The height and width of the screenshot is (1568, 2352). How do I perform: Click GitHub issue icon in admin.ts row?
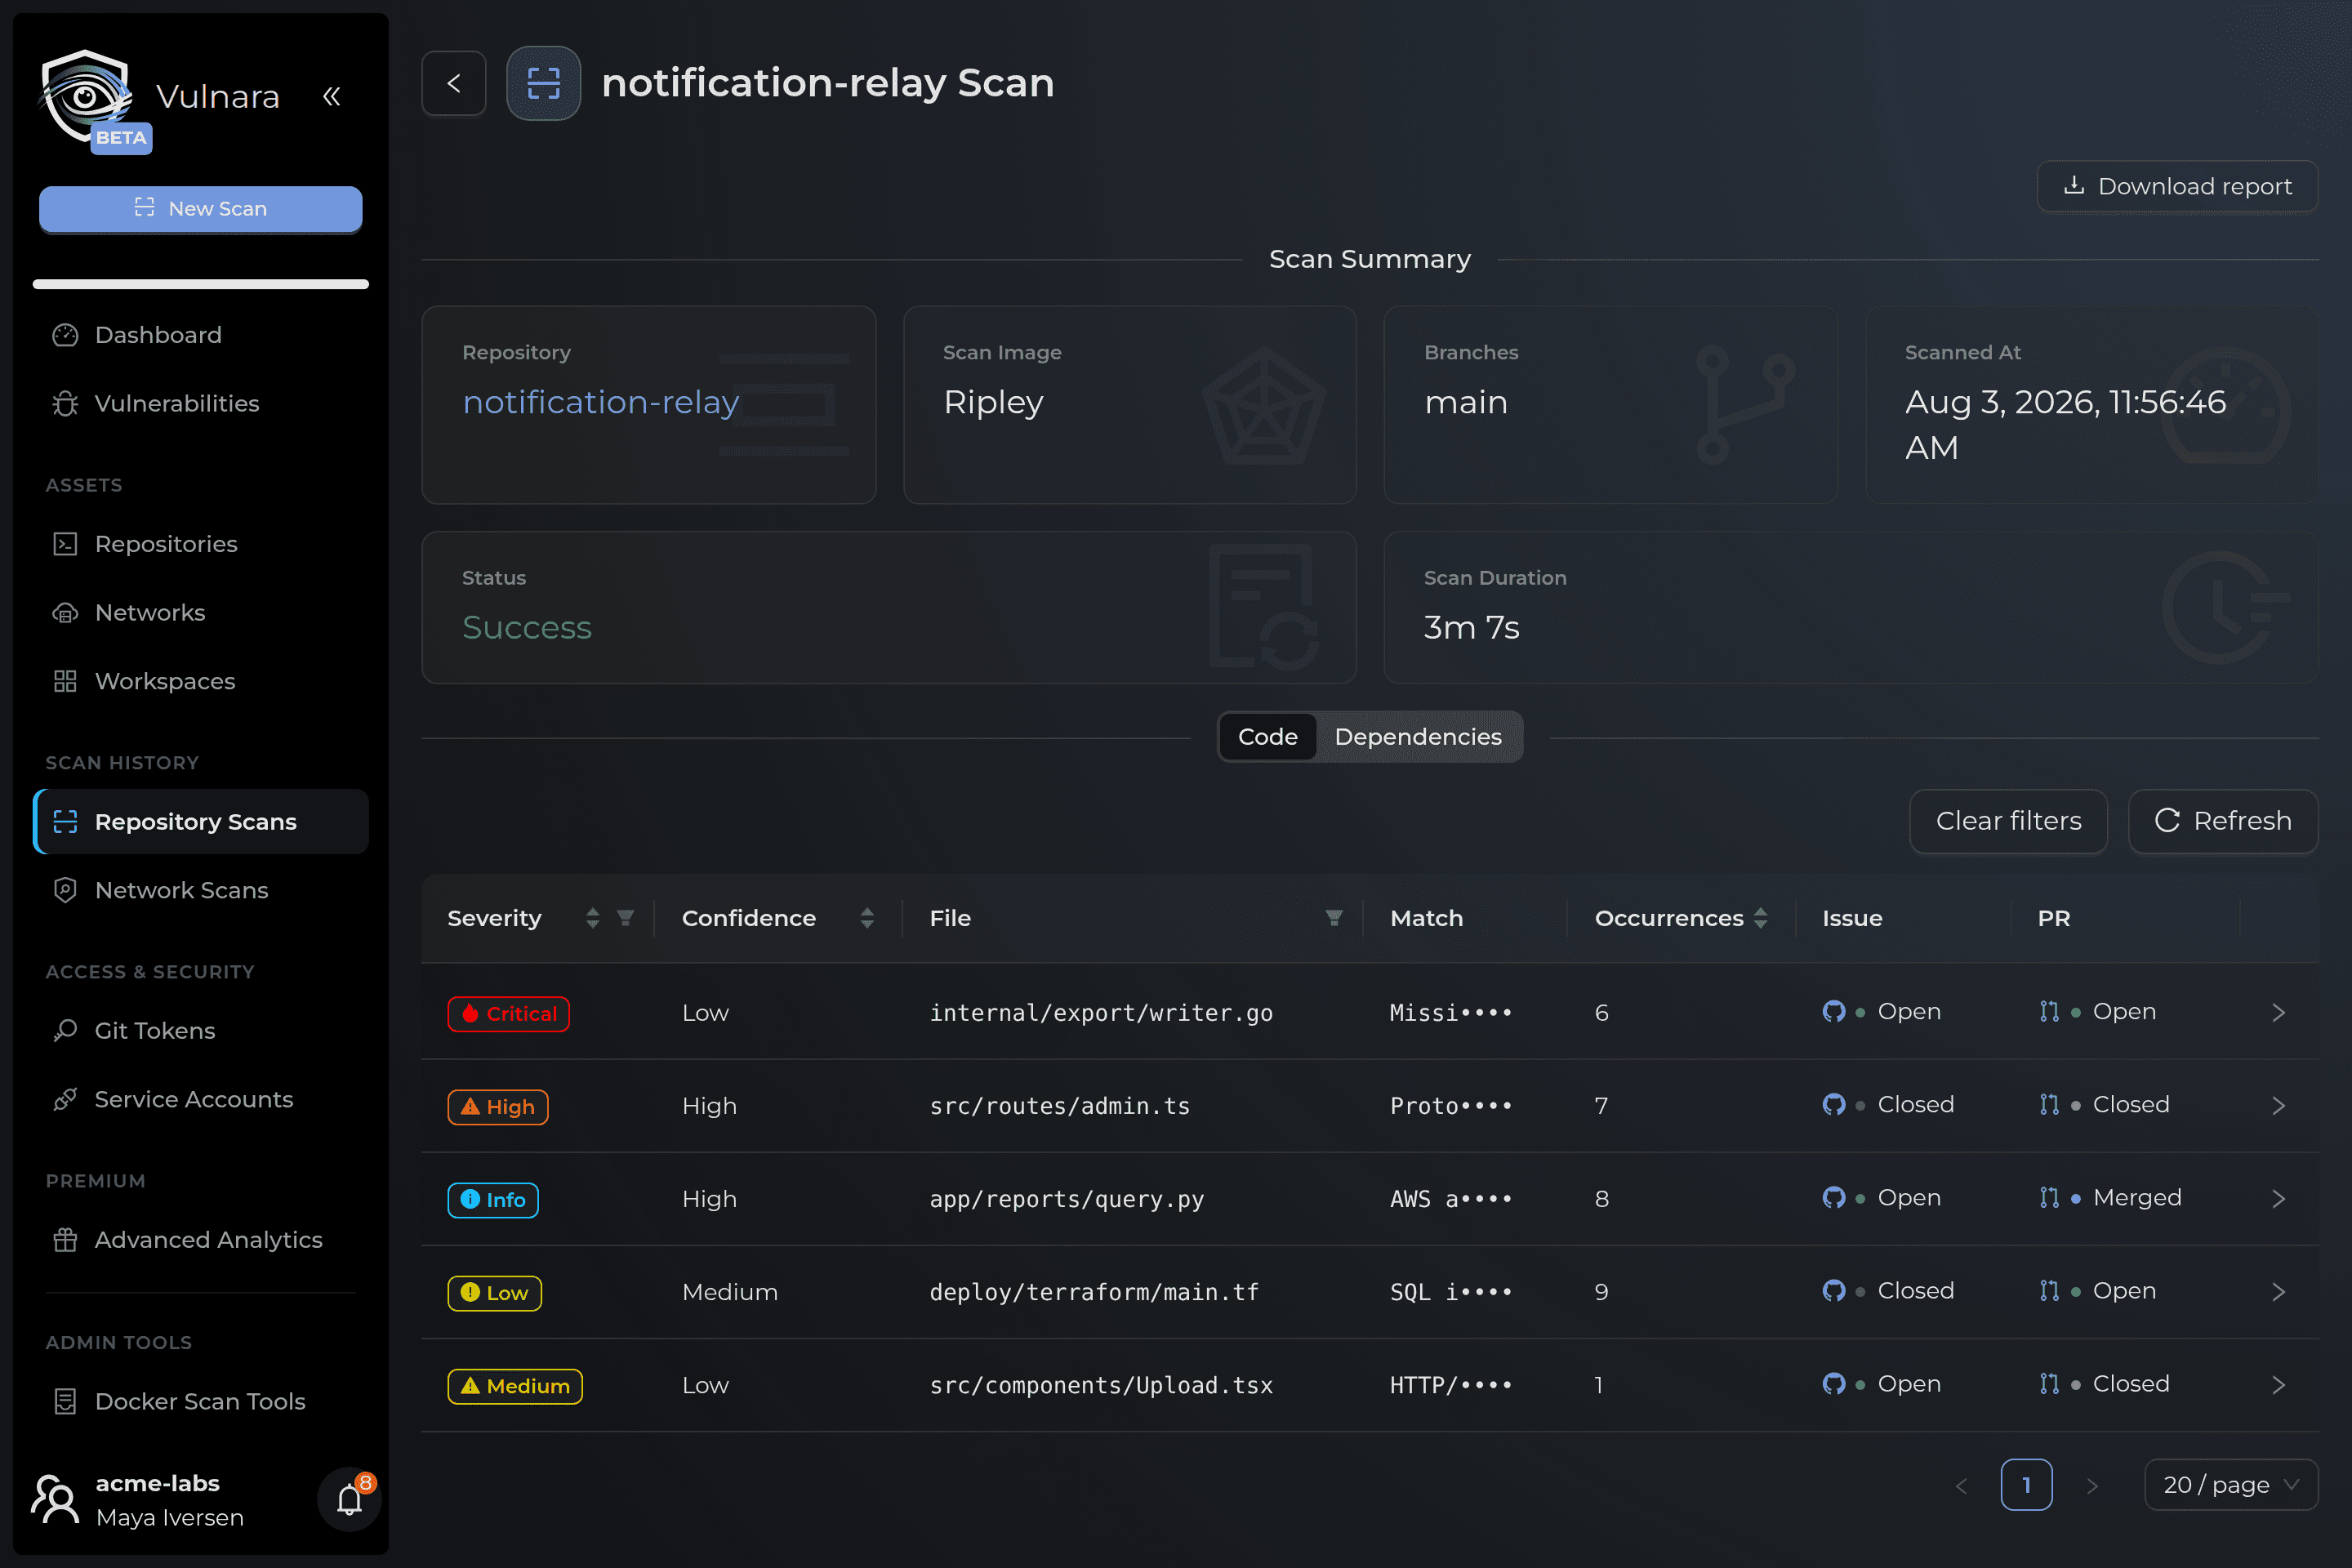click(1834, 1105)
